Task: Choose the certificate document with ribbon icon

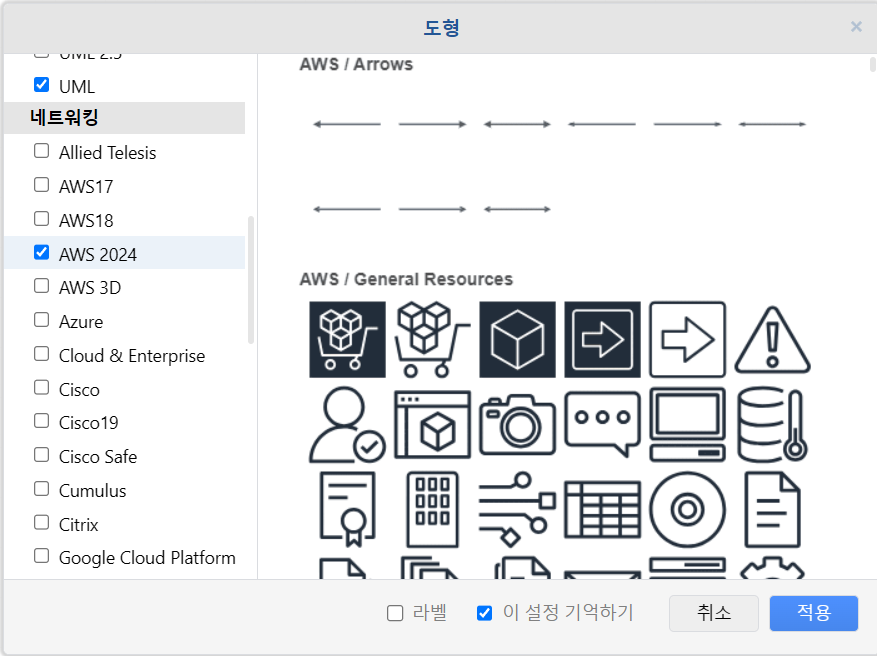Action: 347,509
